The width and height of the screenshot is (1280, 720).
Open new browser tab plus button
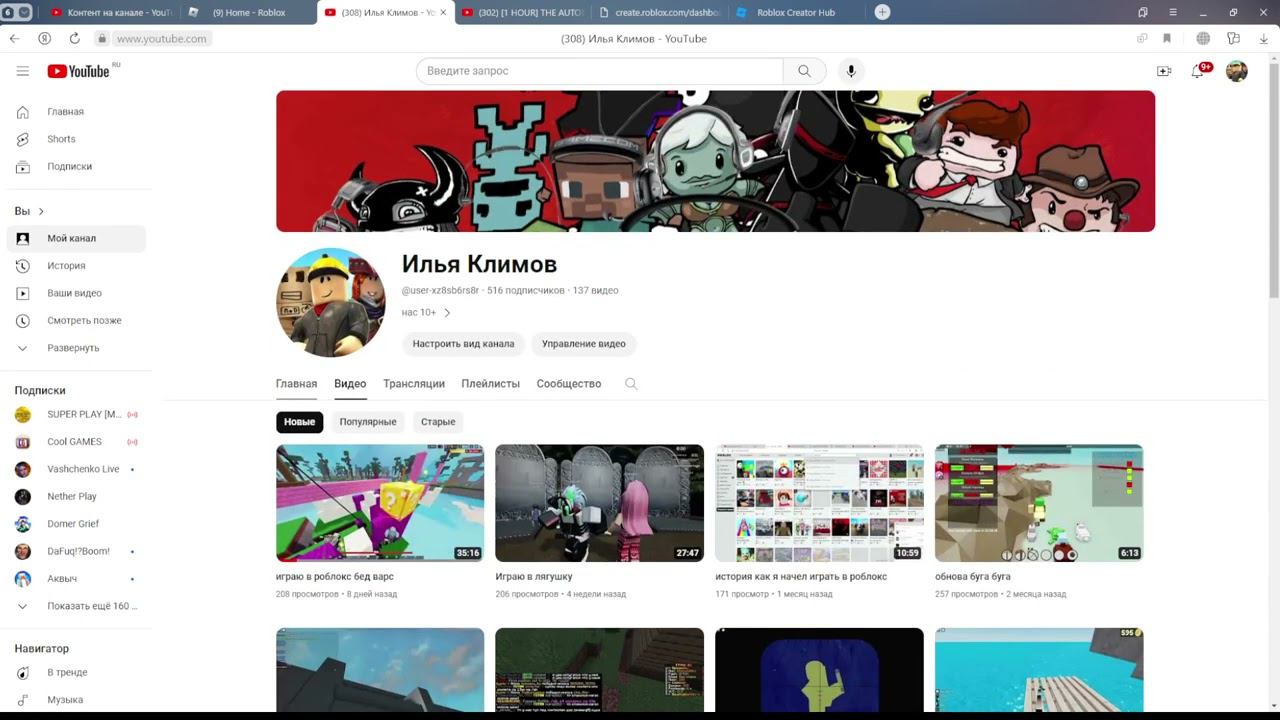point(882,12)
